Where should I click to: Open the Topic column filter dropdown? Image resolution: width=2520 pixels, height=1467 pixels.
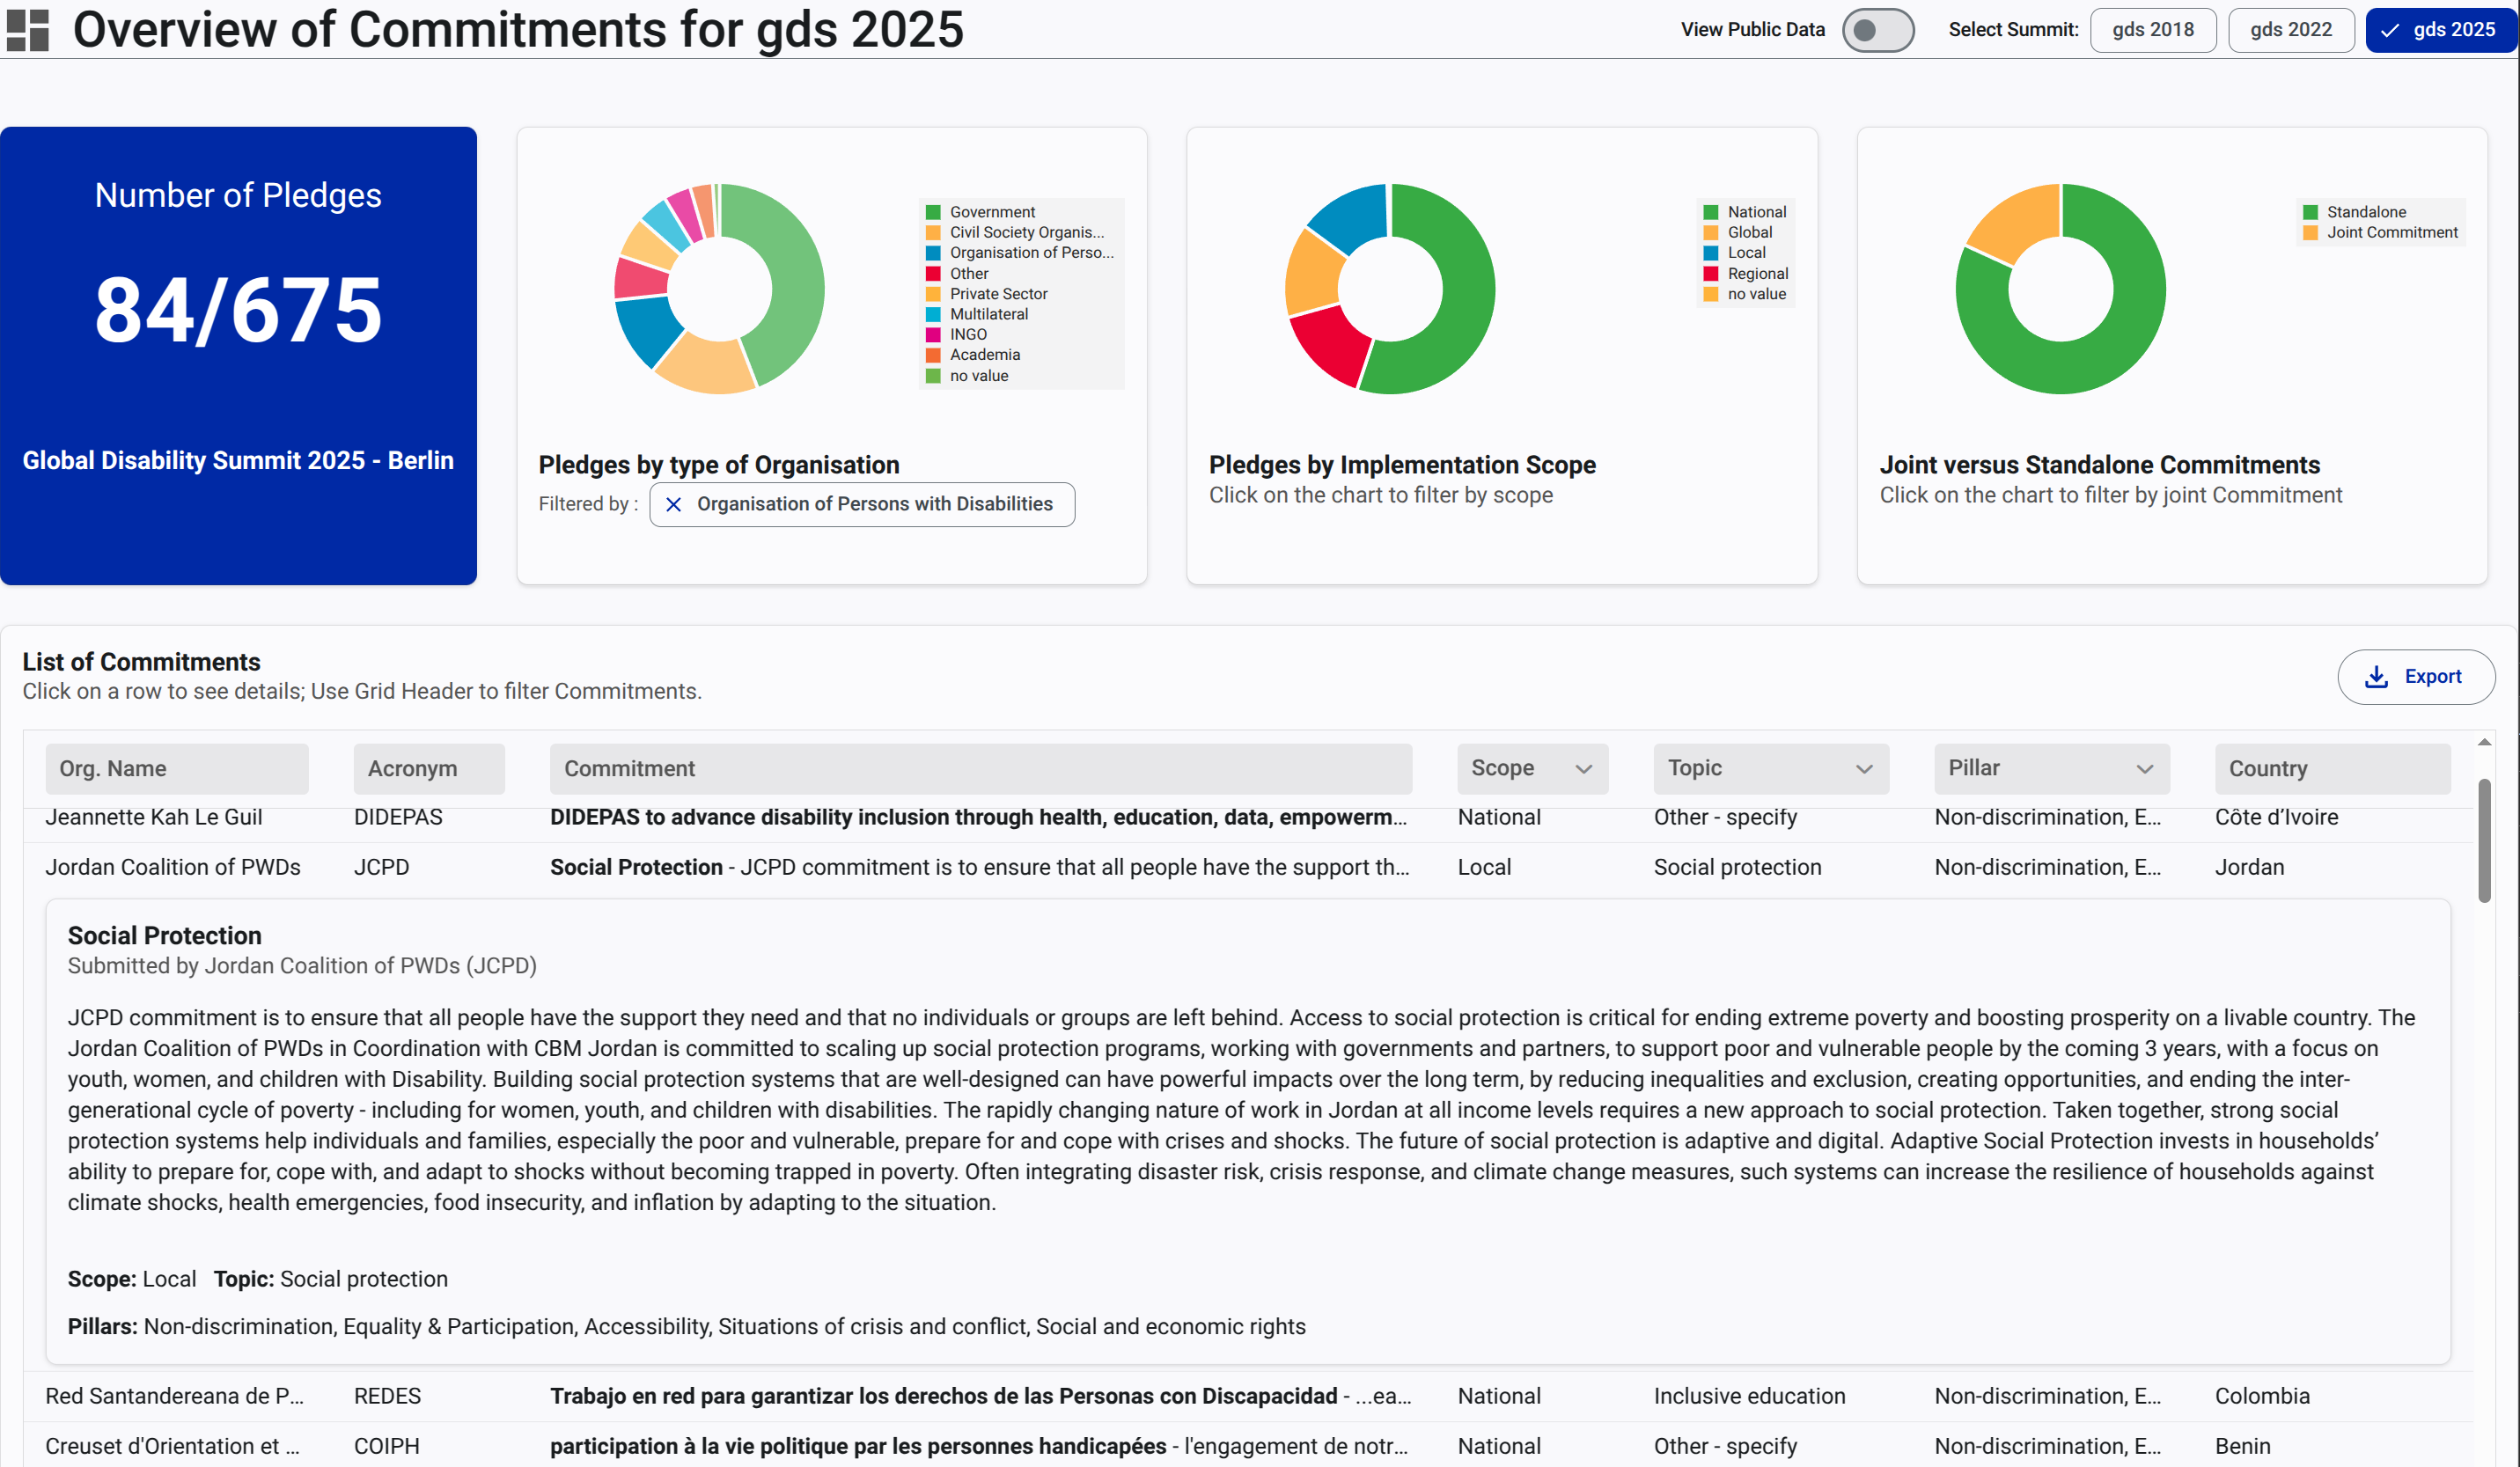(x=1770, y=768)
